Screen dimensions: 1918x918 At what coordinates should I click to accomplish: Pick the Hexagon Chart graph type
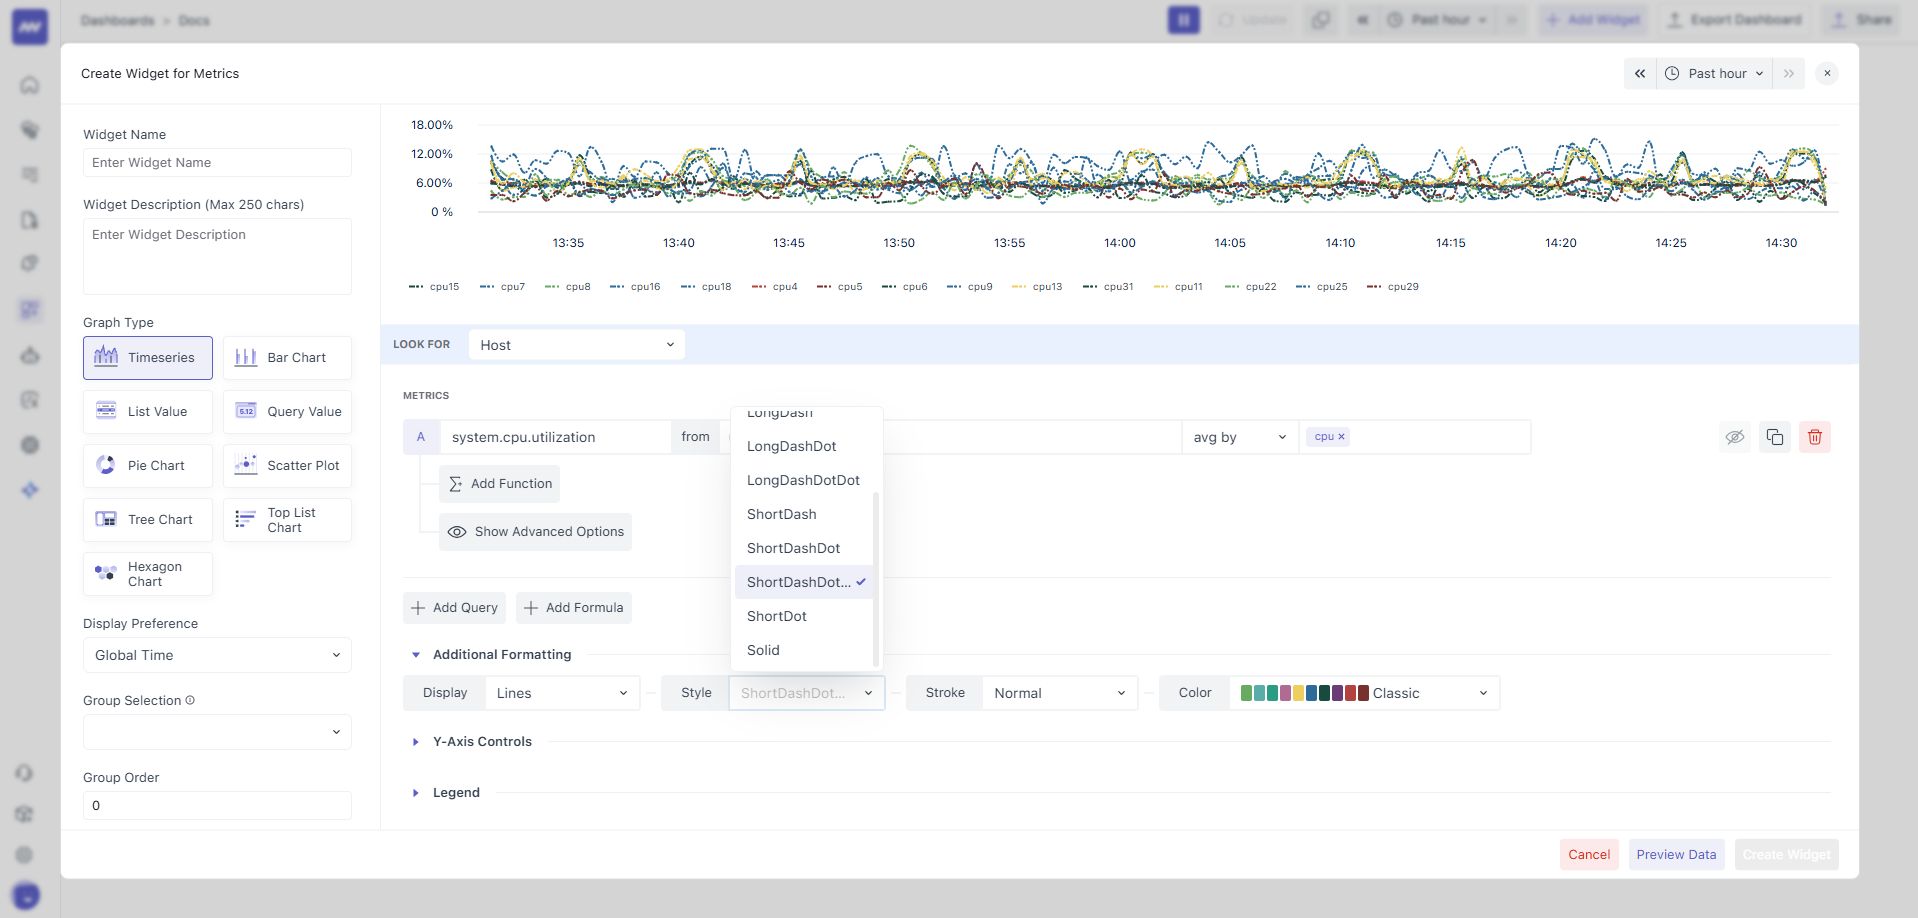[147, 573]
